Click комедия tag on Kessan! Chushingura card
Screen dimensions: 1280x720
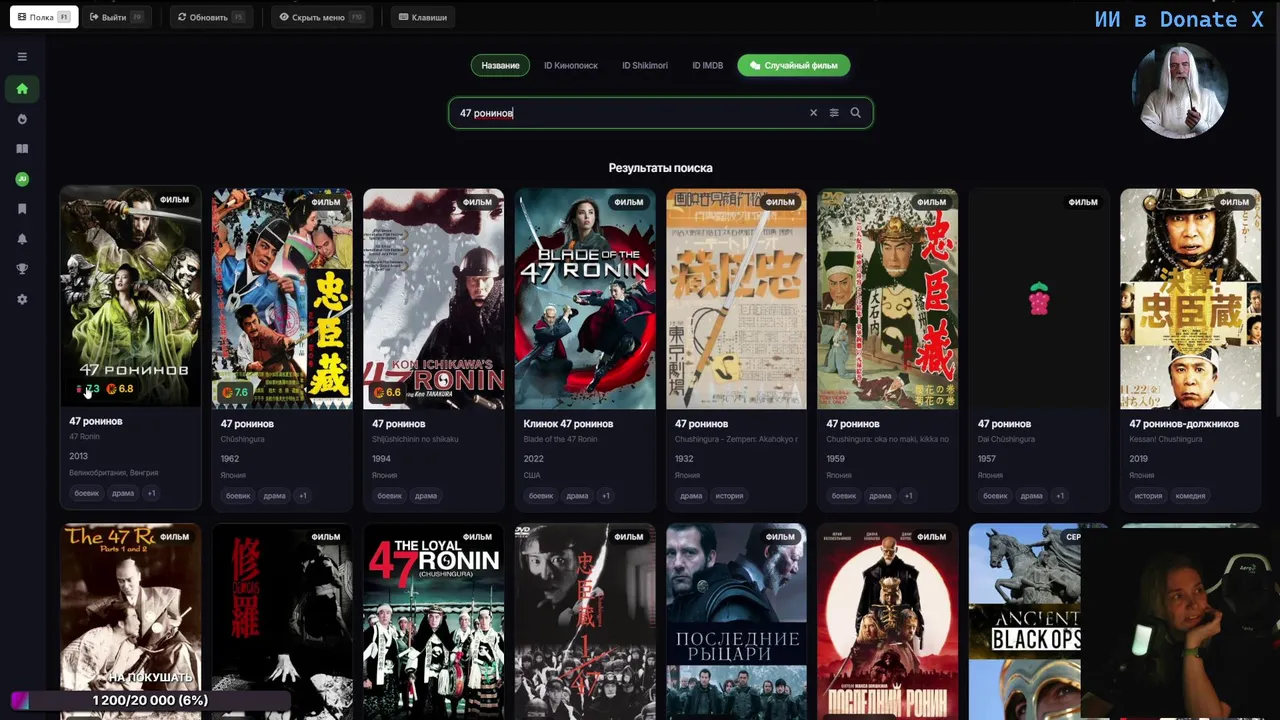(x=1190, y=496)
